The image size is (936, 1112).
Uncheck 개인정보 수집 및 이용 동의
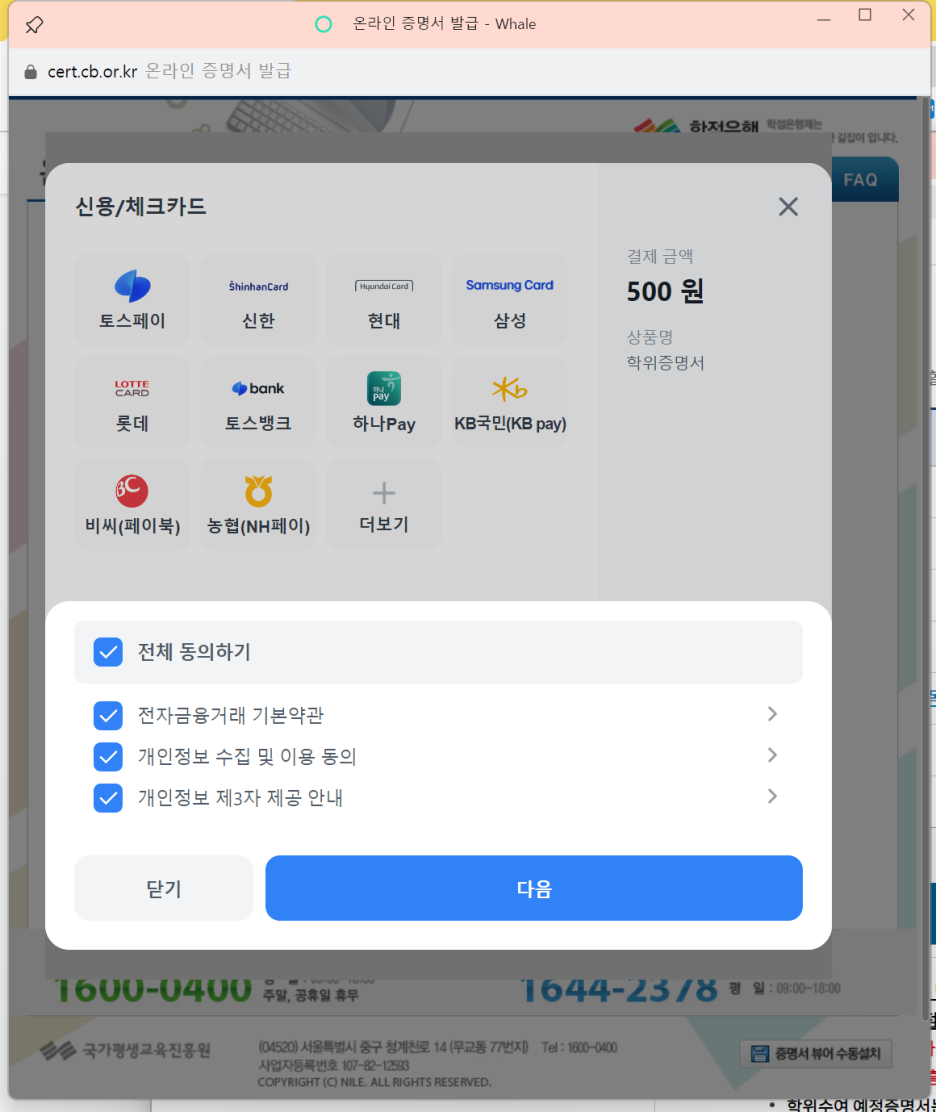point(108,757)
